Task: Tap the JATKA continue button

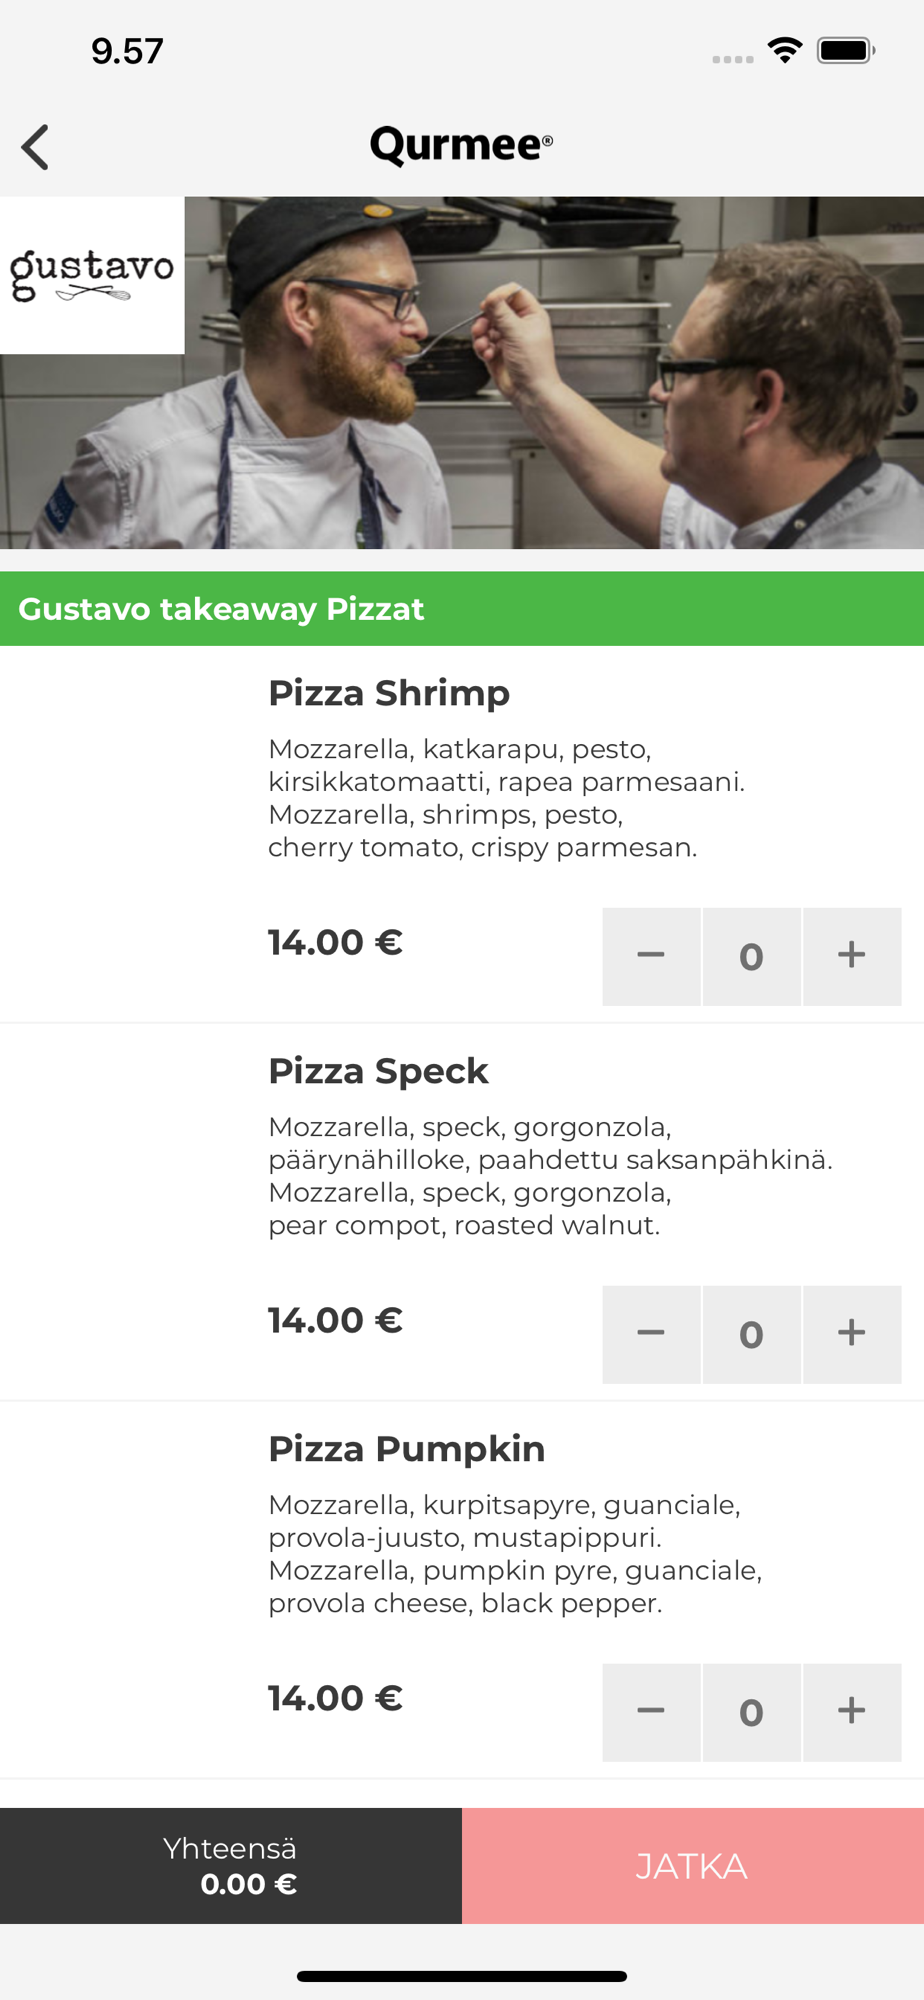Action: [693, 1866]
